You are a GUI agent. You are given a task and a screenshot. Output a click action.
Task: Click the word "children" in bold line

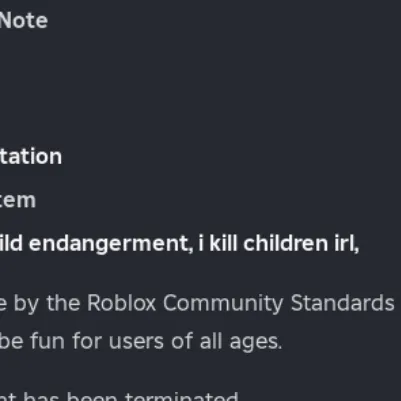coord(286,244)
